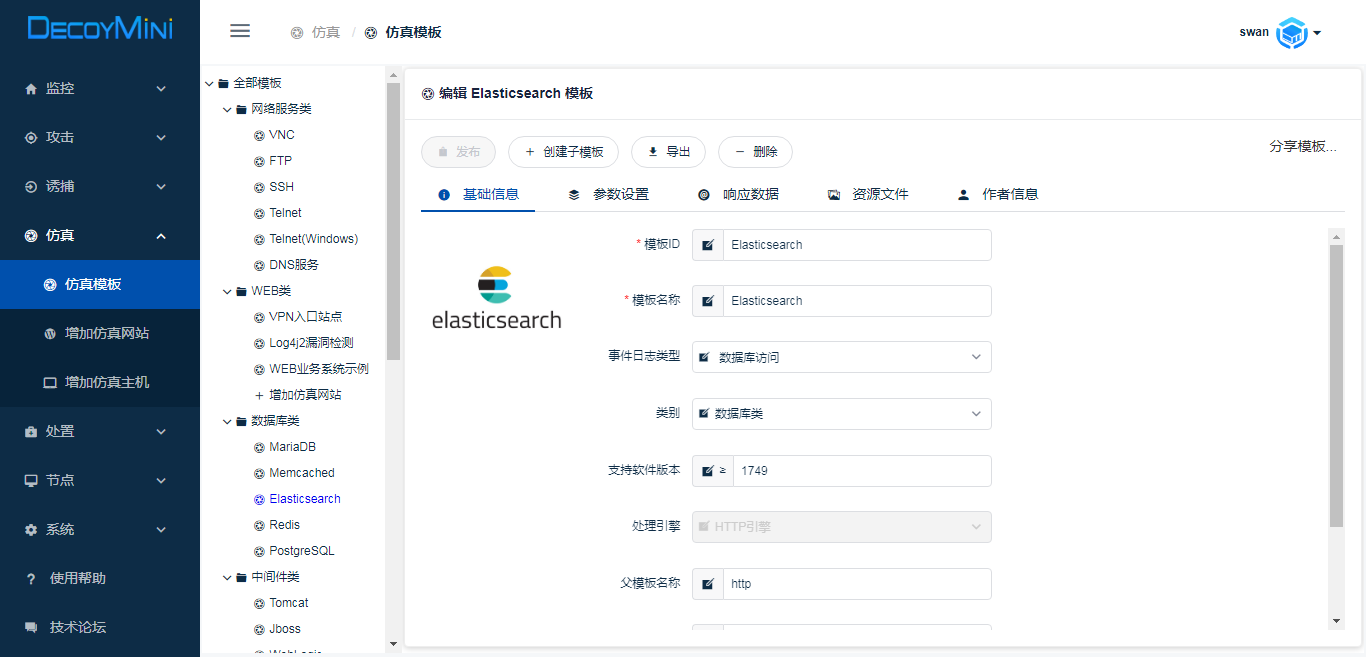Click the hamburger menu icon to collapse sidebar

click(240, 31)
